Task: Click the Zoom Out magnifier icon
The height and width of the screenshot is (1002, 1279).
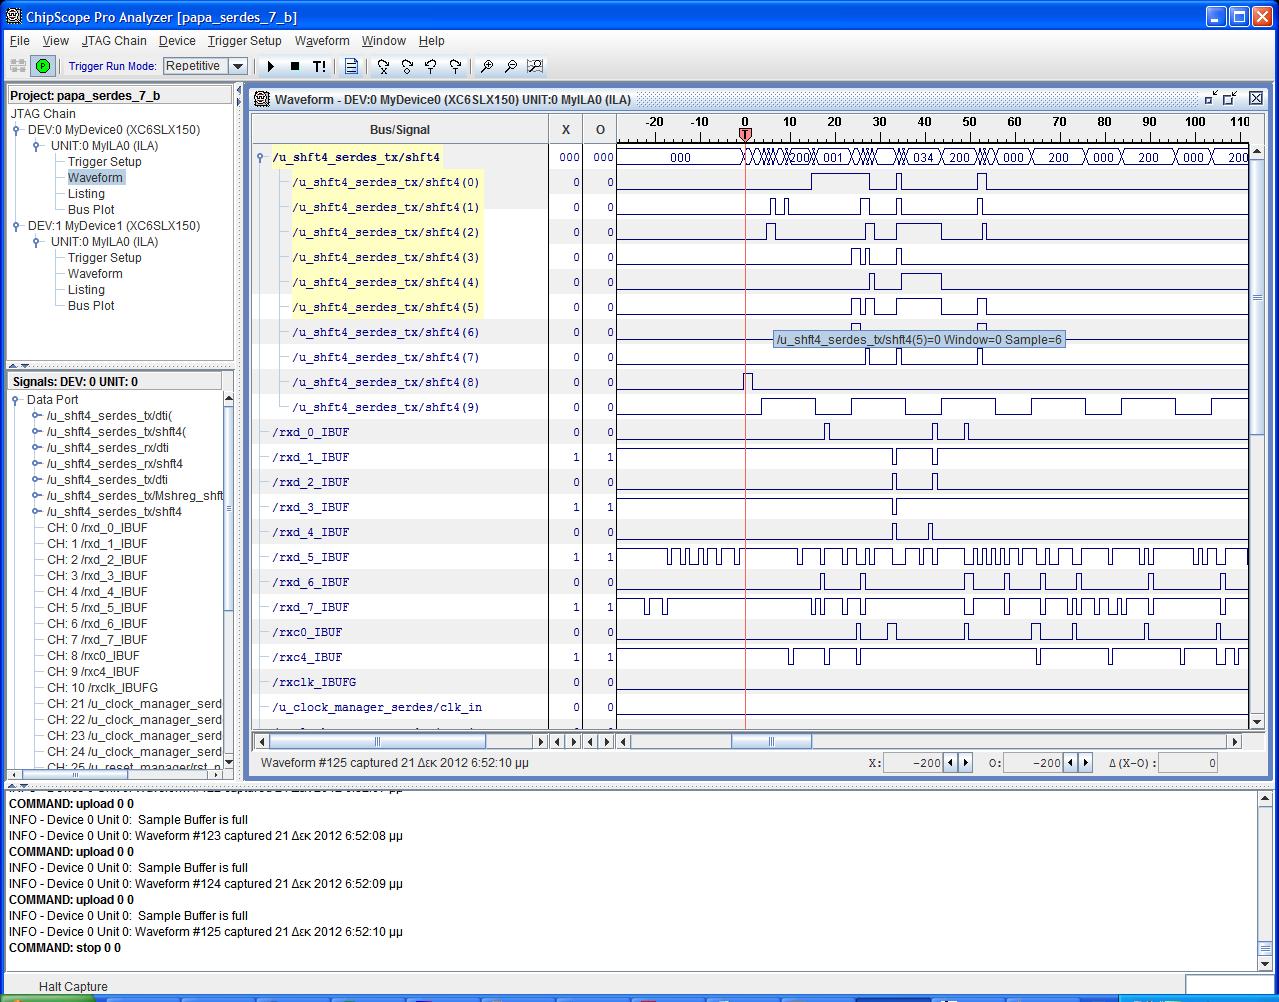Action: (511, 66)
